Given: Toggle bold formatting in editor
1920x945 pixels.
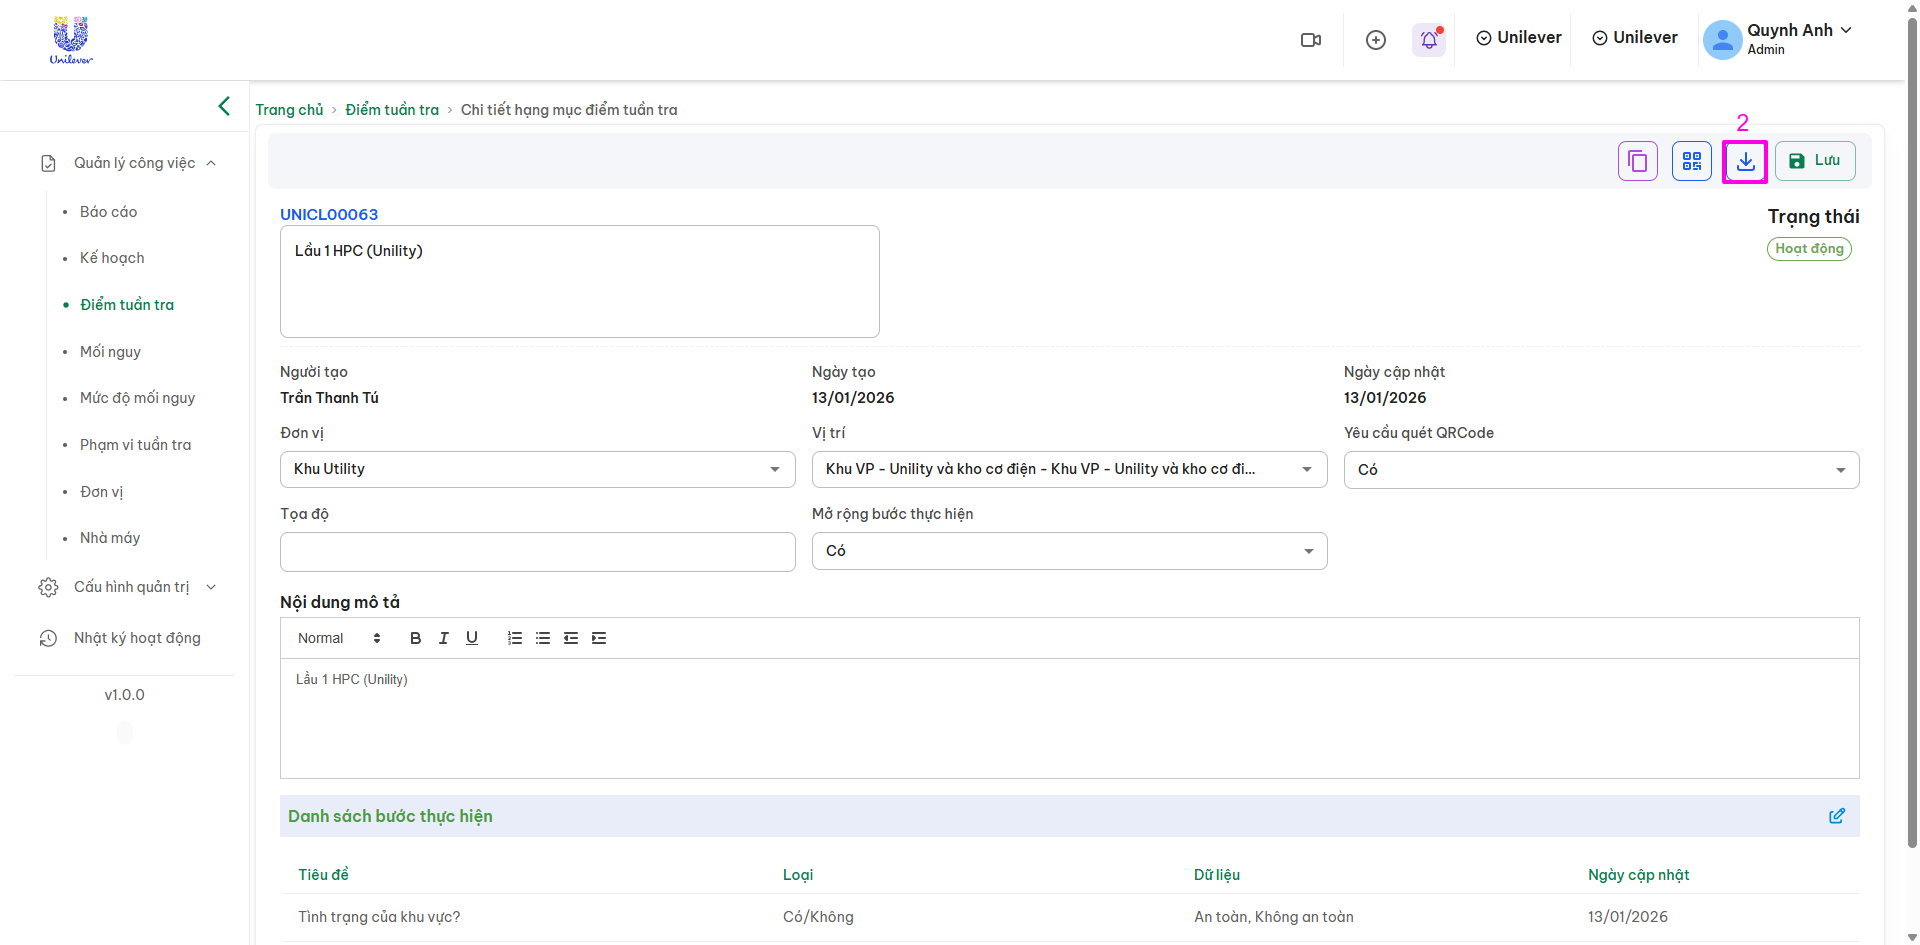Looking at the screenshot, I should pyautogui.click(x=415, y=638).
